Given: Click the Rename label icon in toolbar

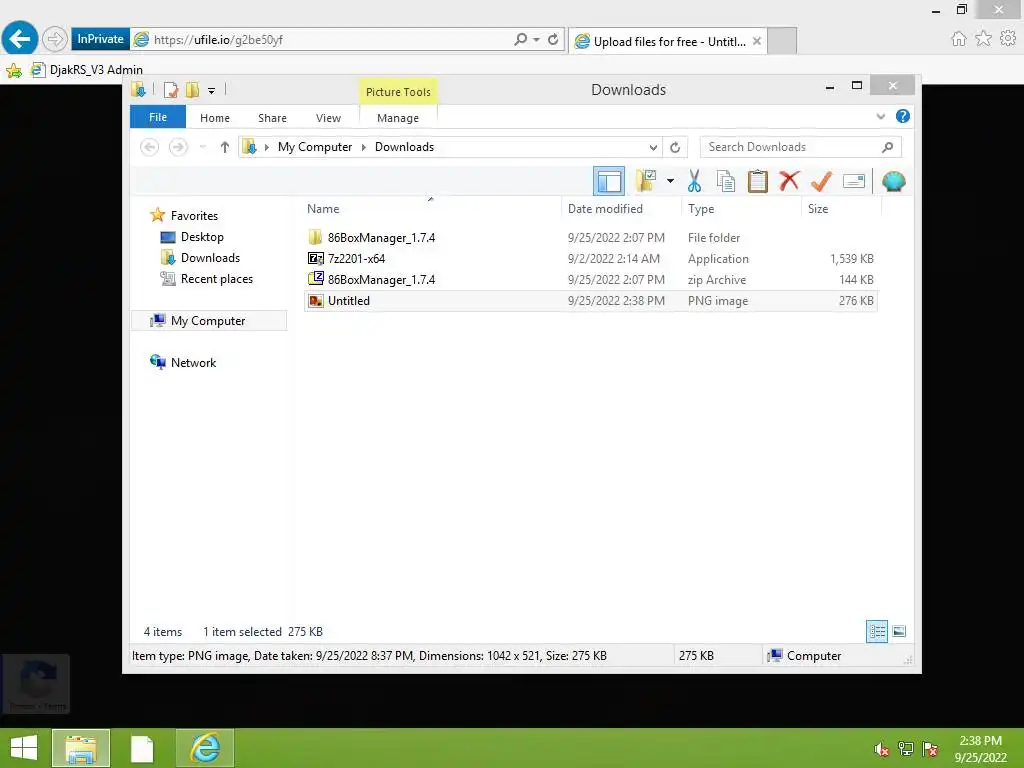Looking at the screenshot, I should click(x=854, y=181).
